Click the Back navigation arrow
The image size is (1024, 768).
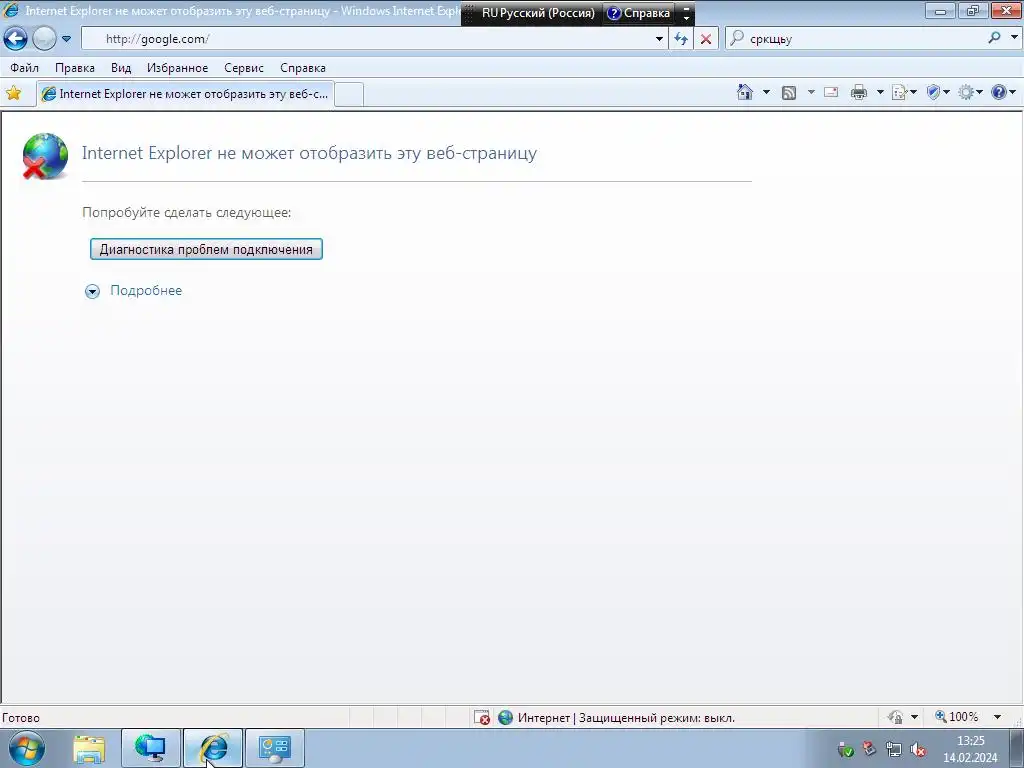pos(16,39)
